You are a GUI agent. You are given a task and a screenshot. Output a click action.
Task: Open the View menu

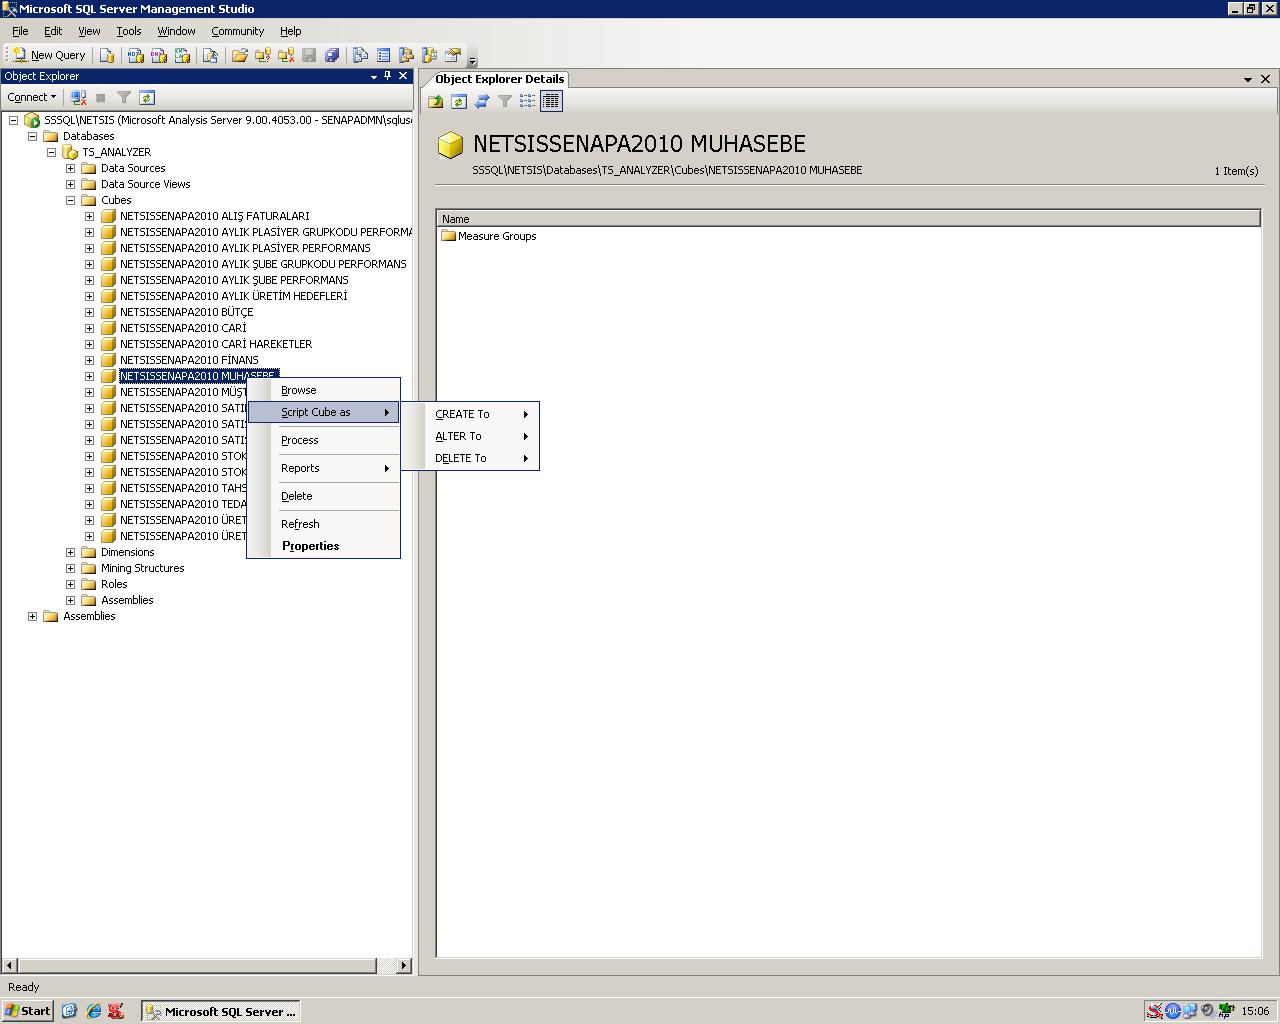click(x=89, y=31)
